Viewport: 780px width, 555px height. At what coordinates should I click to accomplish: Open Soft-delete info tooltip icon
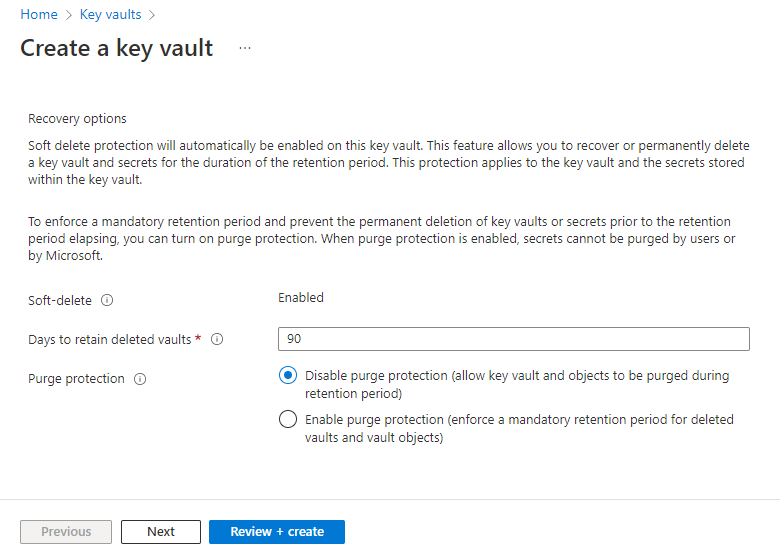click(x=107, y=300)
